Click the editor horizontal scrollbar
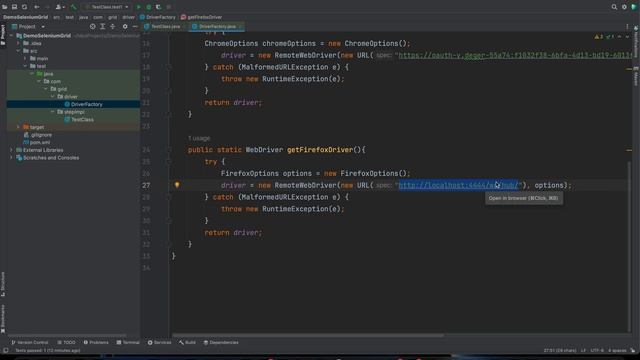The width and height of the screenshot is (640, 360). 308,336
